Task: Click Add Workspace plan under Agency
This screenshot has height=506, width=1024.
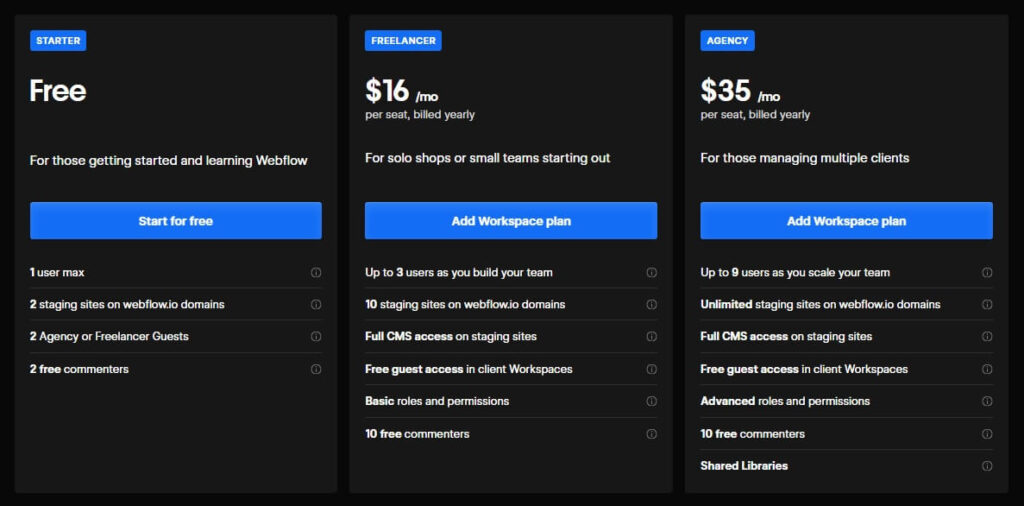Action: tap(846, 221)
